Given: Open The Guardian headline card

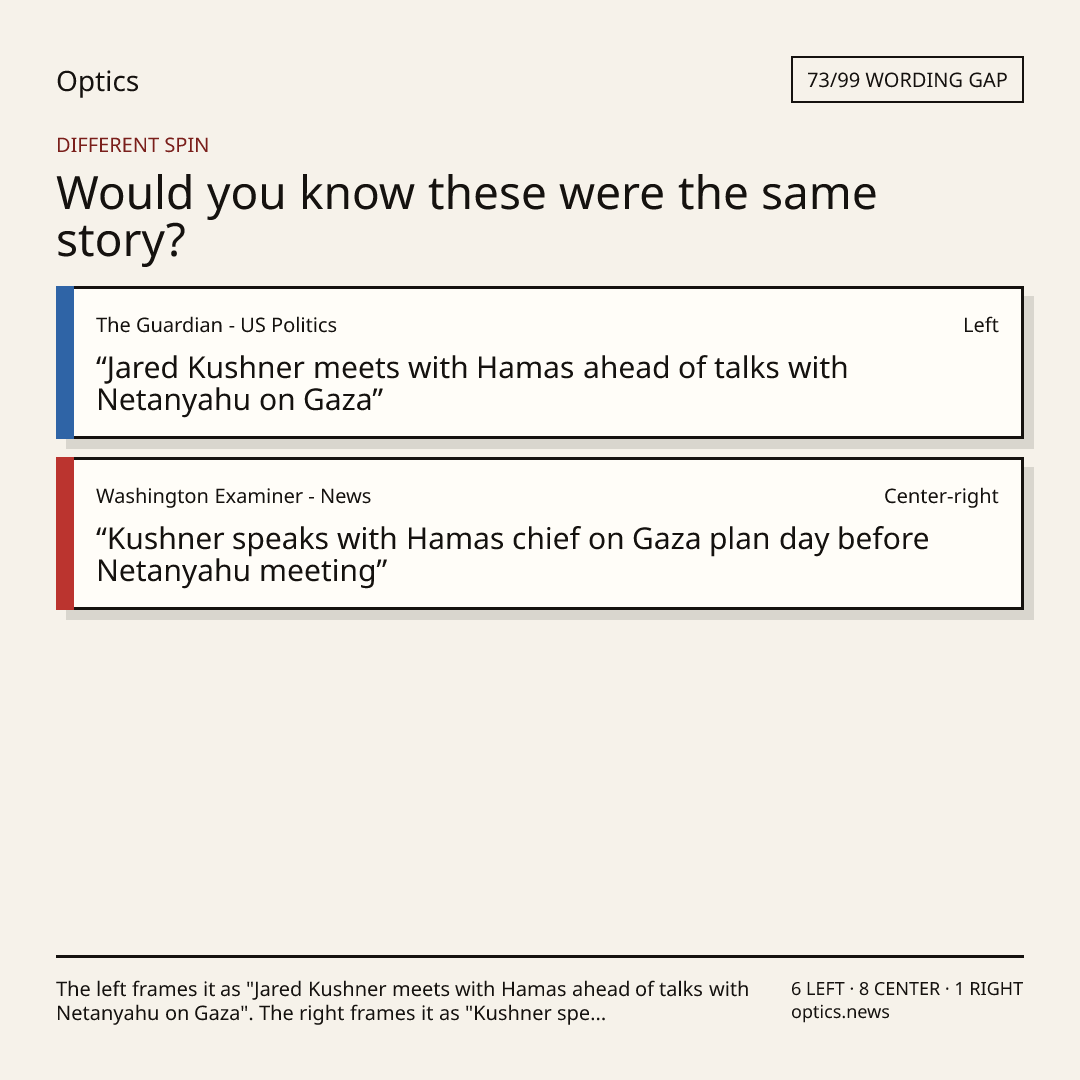Looking at the screenshot, I should coord(540,362).
